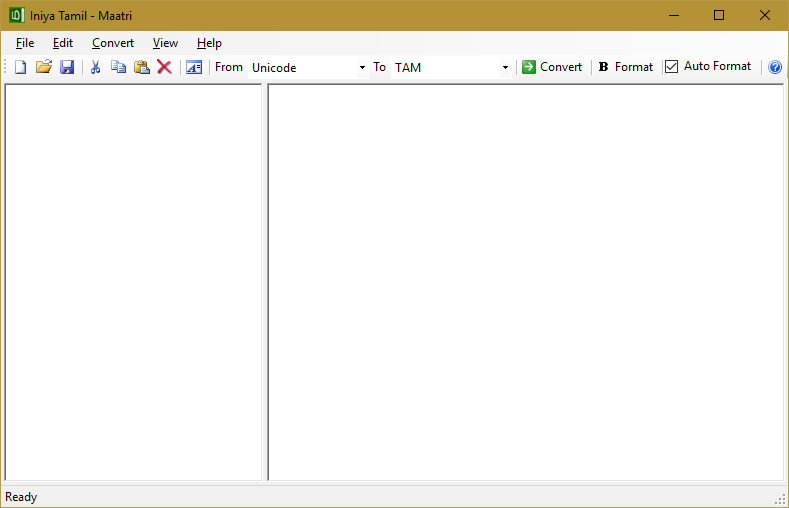Save using the floppy disk icon
The width and height of the screenshot is (789, 508).
67,67
